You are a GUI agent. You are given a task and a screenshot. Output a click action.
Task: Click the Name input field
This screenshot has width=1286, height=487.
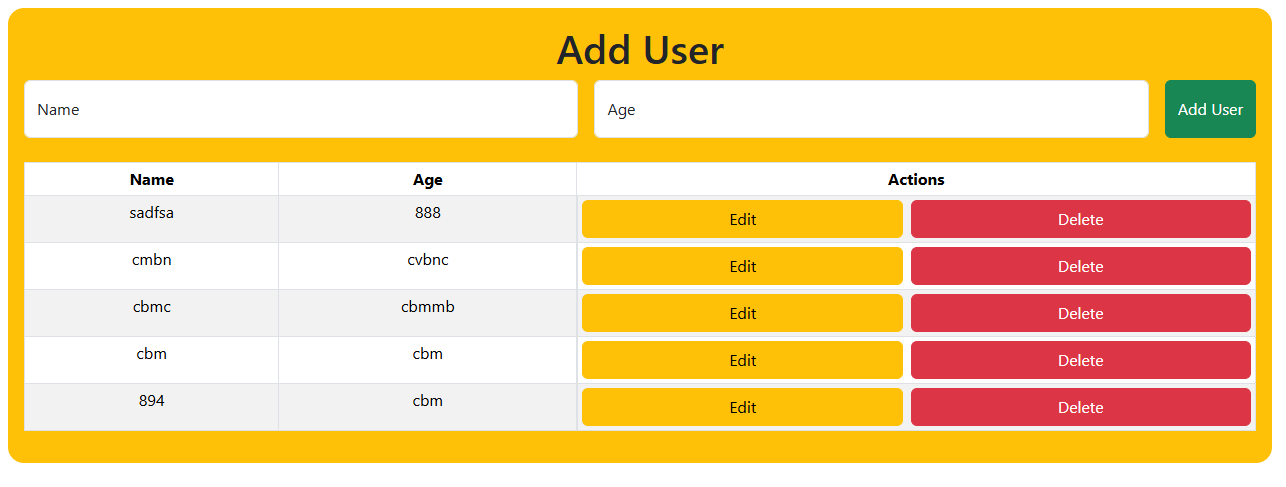(x=300, y=109)
